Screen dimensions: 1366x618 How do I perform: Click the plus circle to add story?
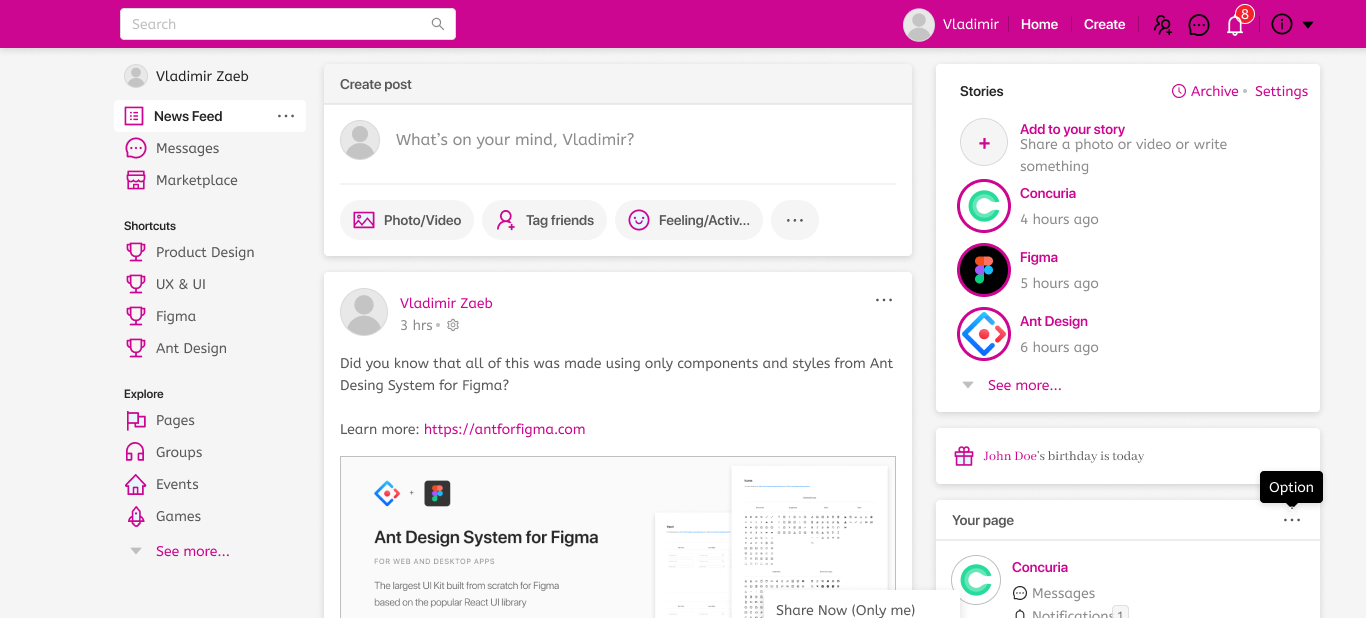(x=984, y=143)
